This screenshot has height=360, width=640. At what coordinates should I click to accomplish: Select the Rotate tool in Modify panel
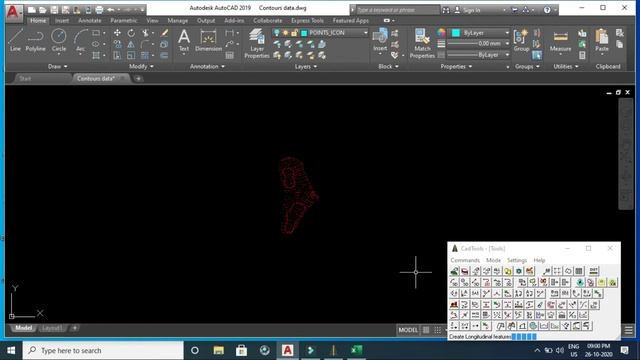click(131, 33)
